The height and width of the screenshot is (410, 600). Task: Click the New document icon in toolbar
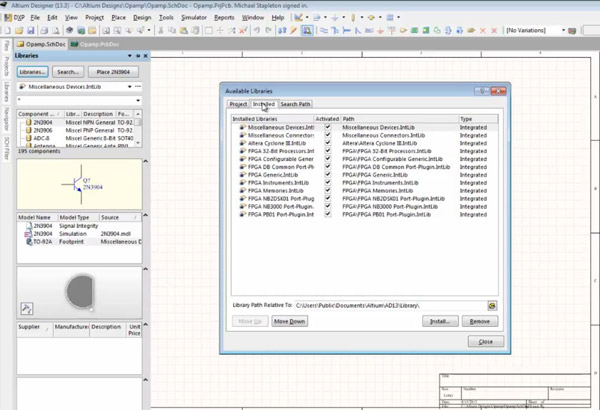point(7,30)
